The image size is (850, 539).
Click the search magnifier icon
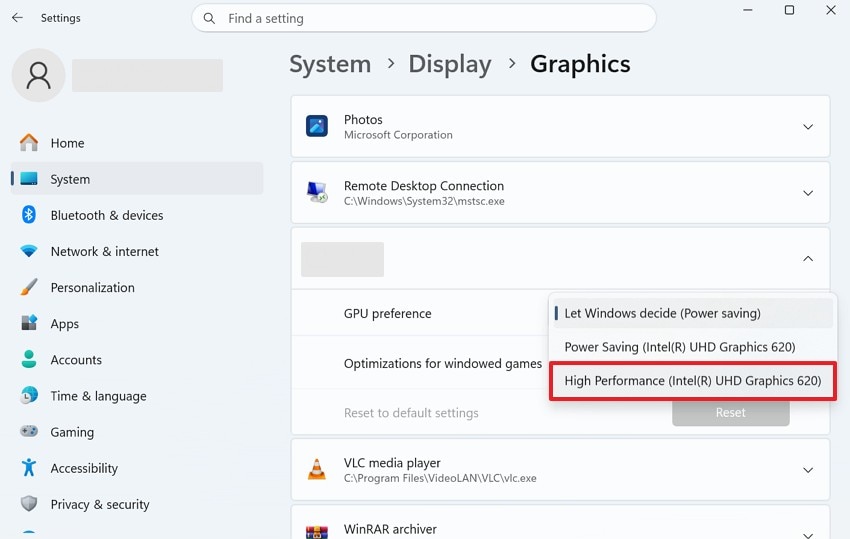click(x=209, y=18)
